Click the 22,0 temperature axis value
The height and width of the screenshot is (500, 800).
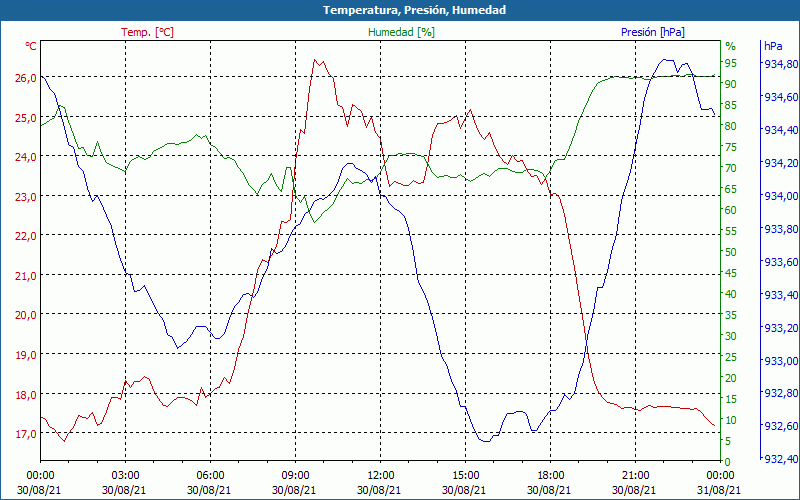point(28,236)
